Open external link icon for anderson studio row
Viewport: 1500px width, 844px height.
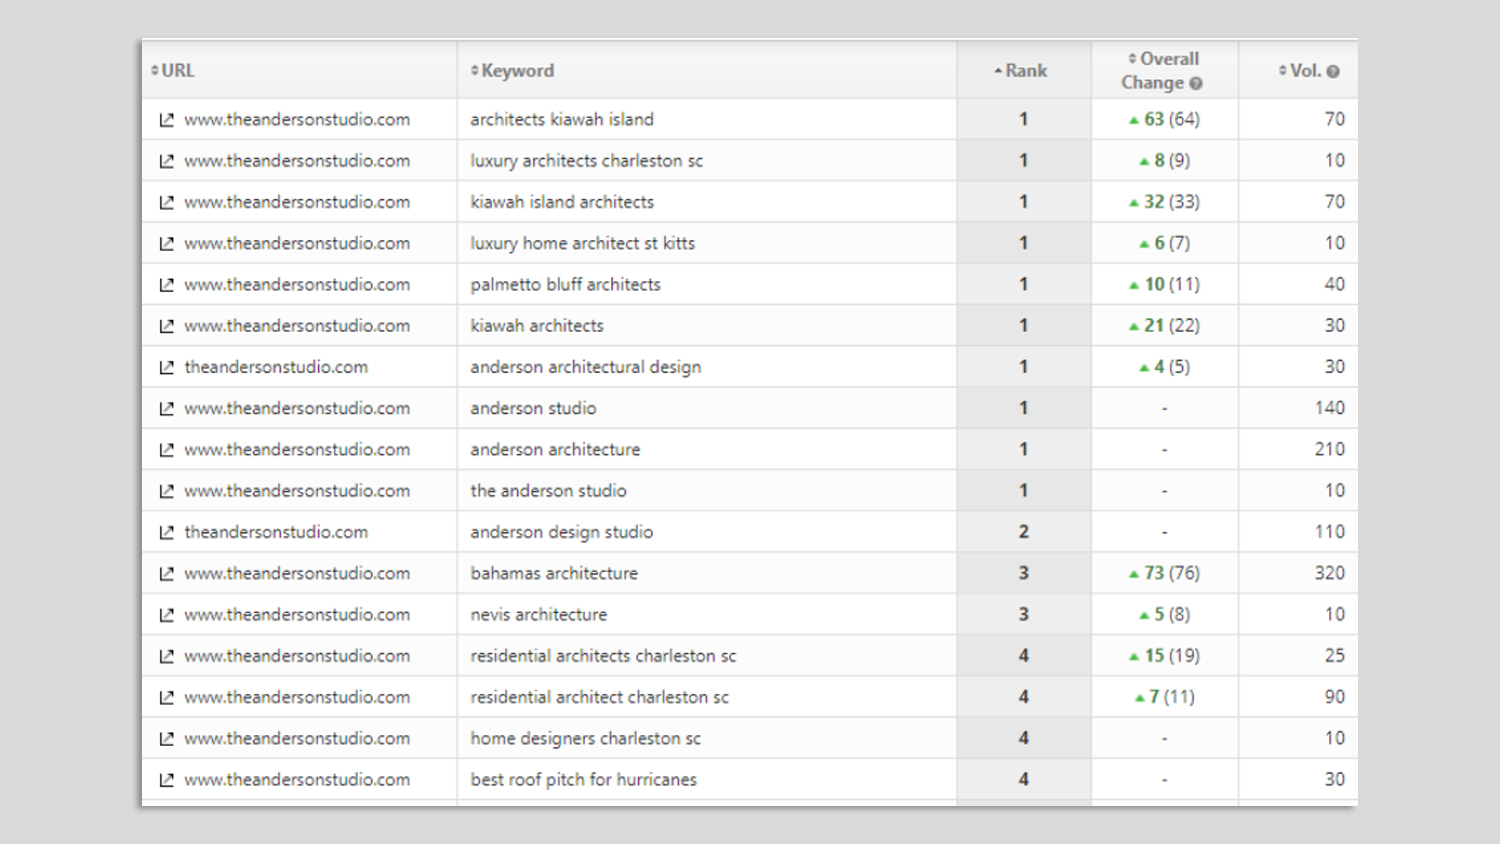click(x=166, y=409)
